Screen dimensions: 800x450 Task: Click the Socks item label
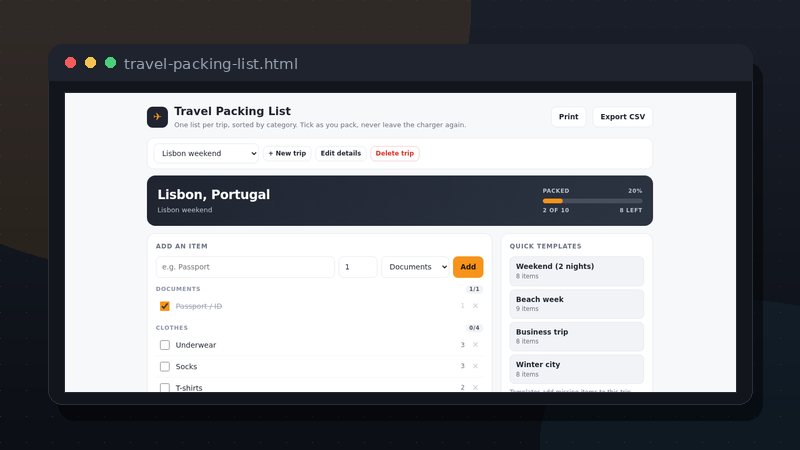186,366
